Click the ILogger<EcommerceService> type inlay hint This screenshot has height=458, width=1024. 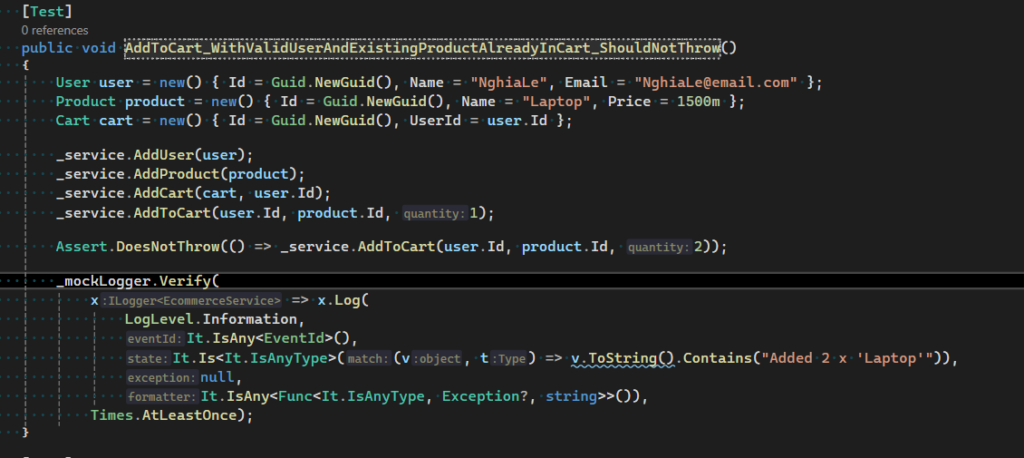click(x=192, y=301)
